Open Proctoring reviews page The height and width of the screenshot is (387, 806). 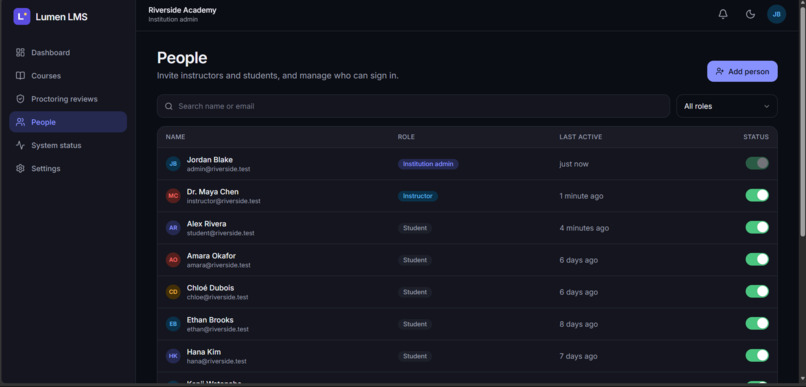pos(68,99)
